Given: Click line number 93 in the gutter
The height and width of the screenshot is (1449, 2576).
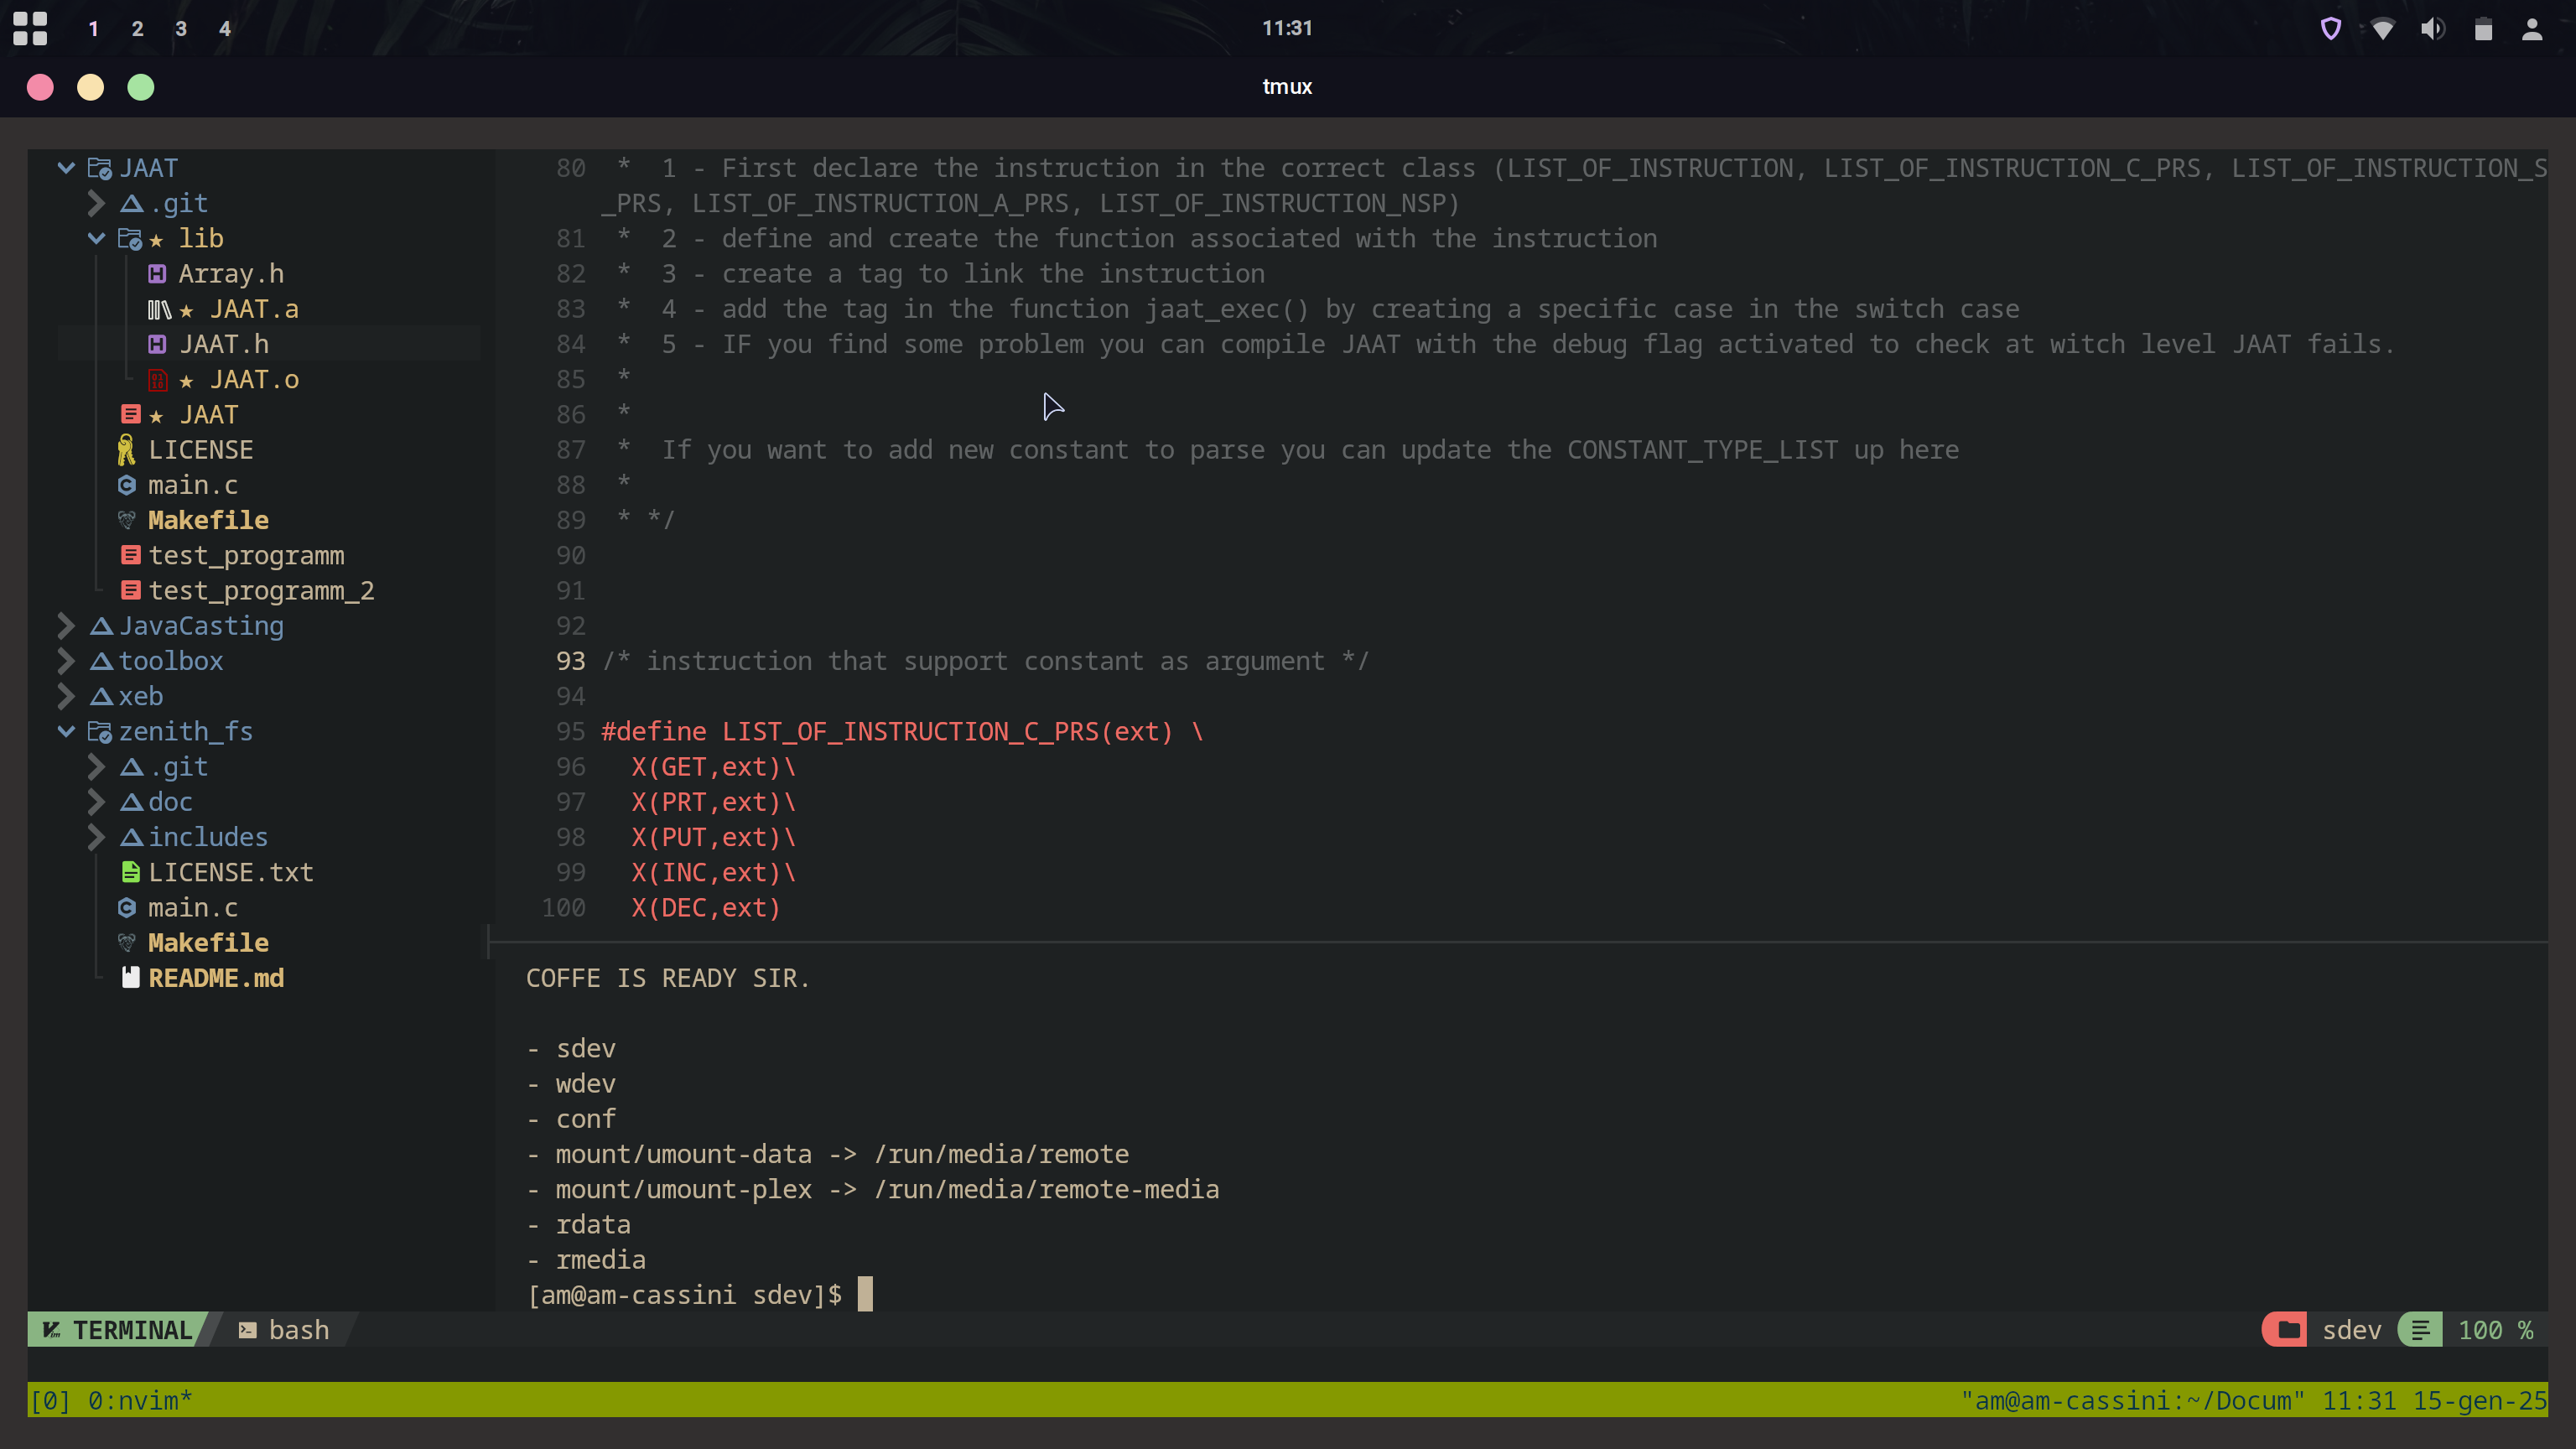Looking at the screenshot, I should point(570,661).
